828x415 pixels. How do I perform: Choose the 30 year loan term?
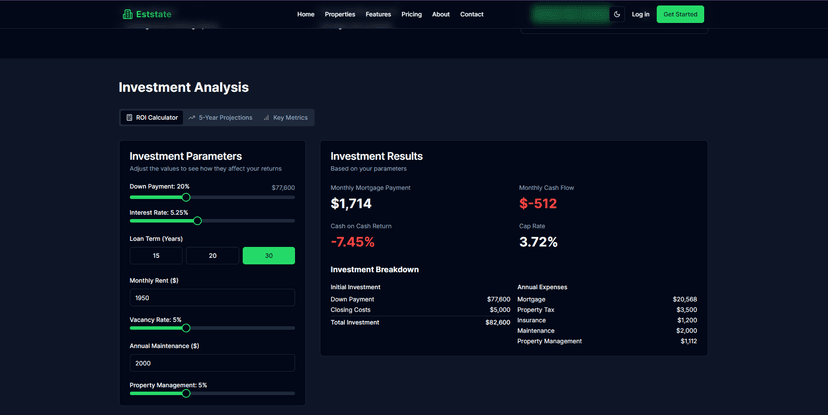(268, 256)
